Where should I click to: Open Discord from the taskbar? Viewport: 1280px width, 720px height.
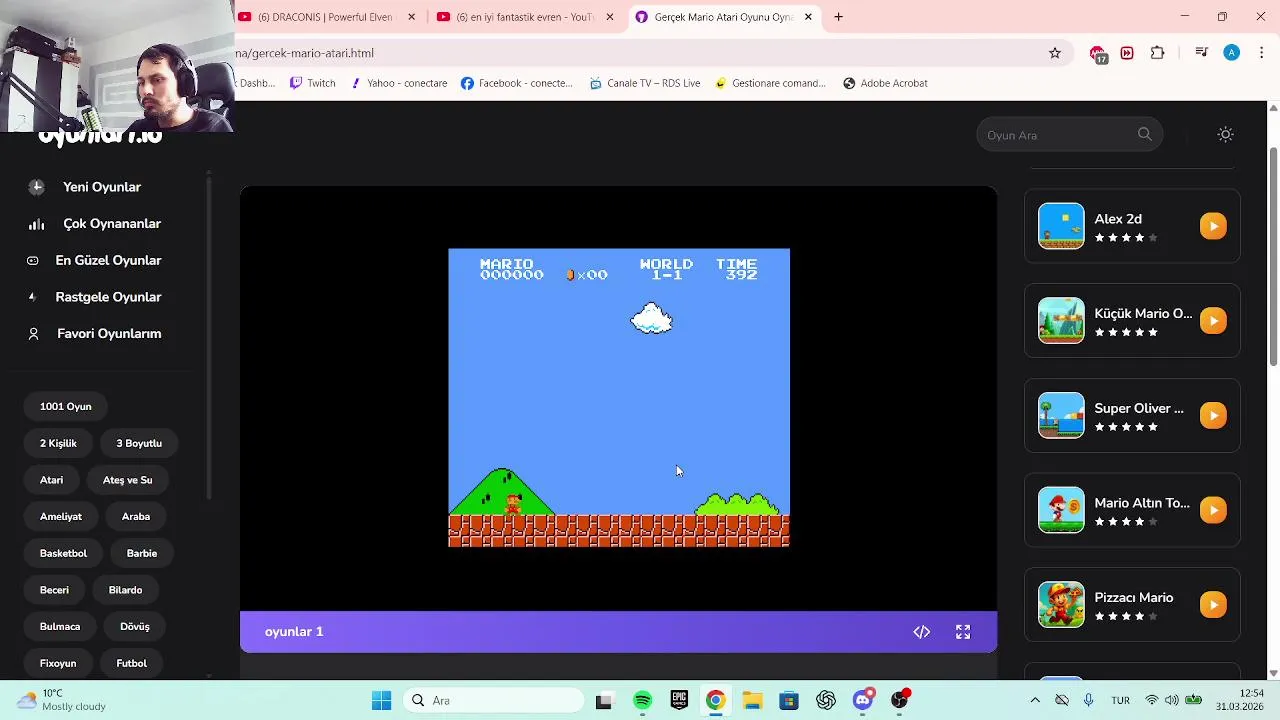click(x=863, y=701)
